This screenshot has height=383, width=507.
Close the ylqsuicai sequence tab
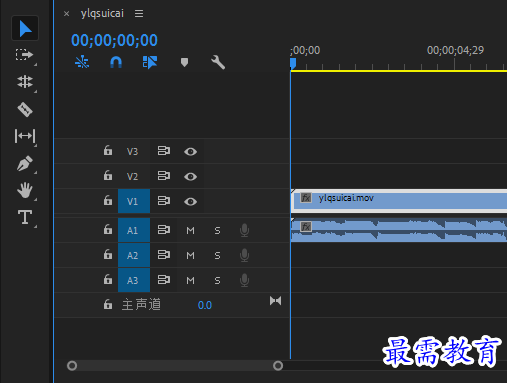pos(67,14)
